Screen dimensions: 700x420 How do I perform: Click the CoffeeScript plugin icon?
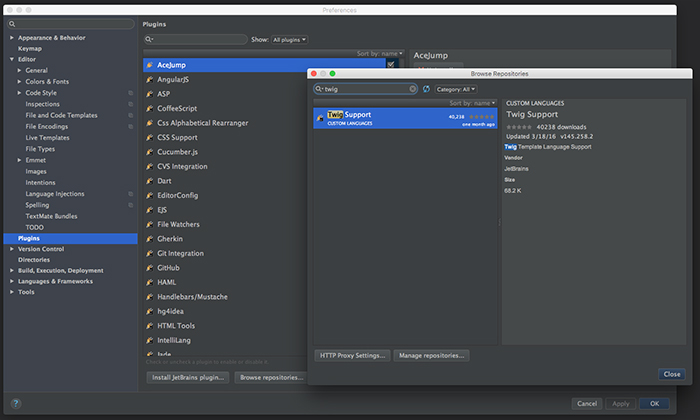pyautogui.click(x=149, y=108)
